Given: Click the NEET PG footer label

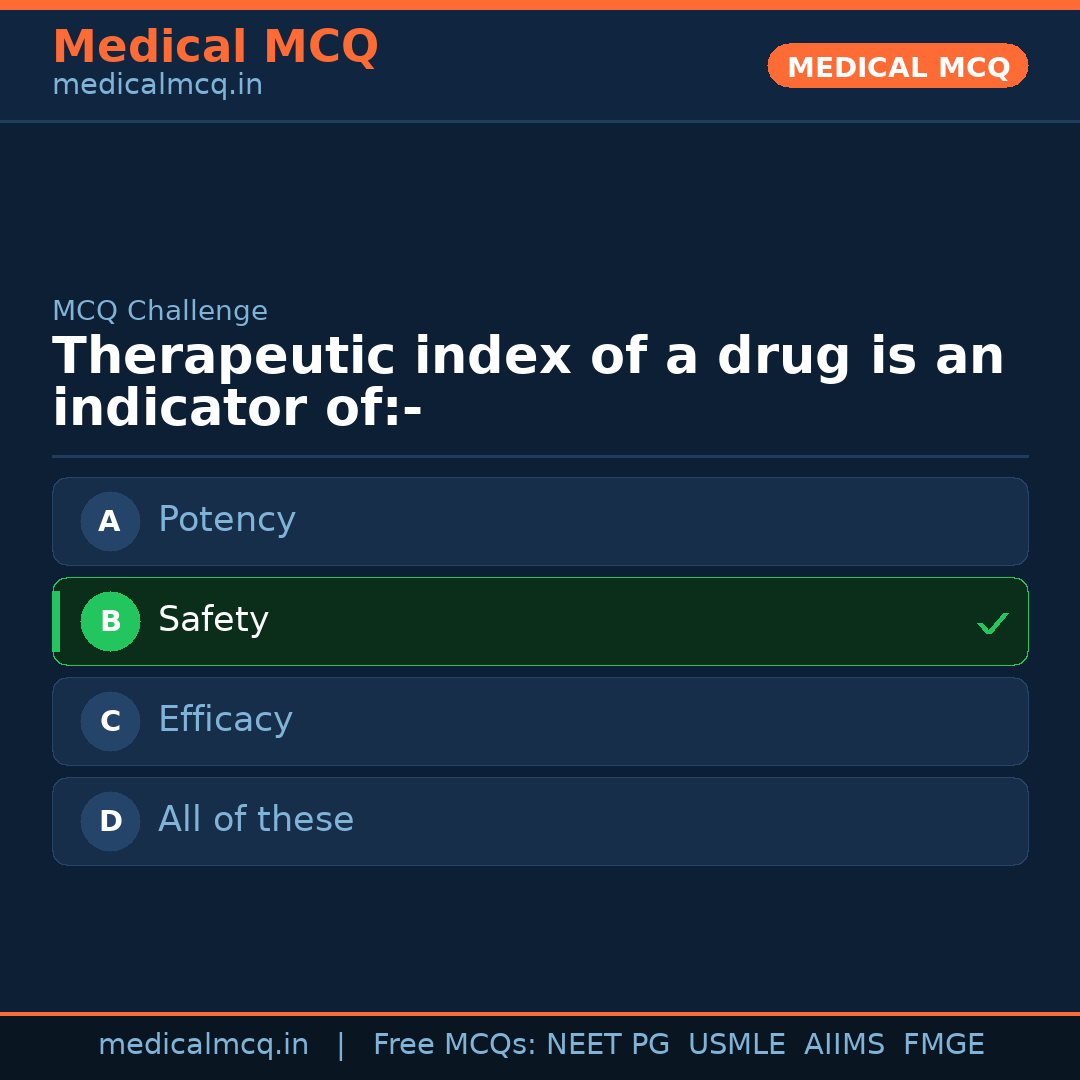Looking at the screenshot, I should pyautogui.click(x=608, y=1045).
